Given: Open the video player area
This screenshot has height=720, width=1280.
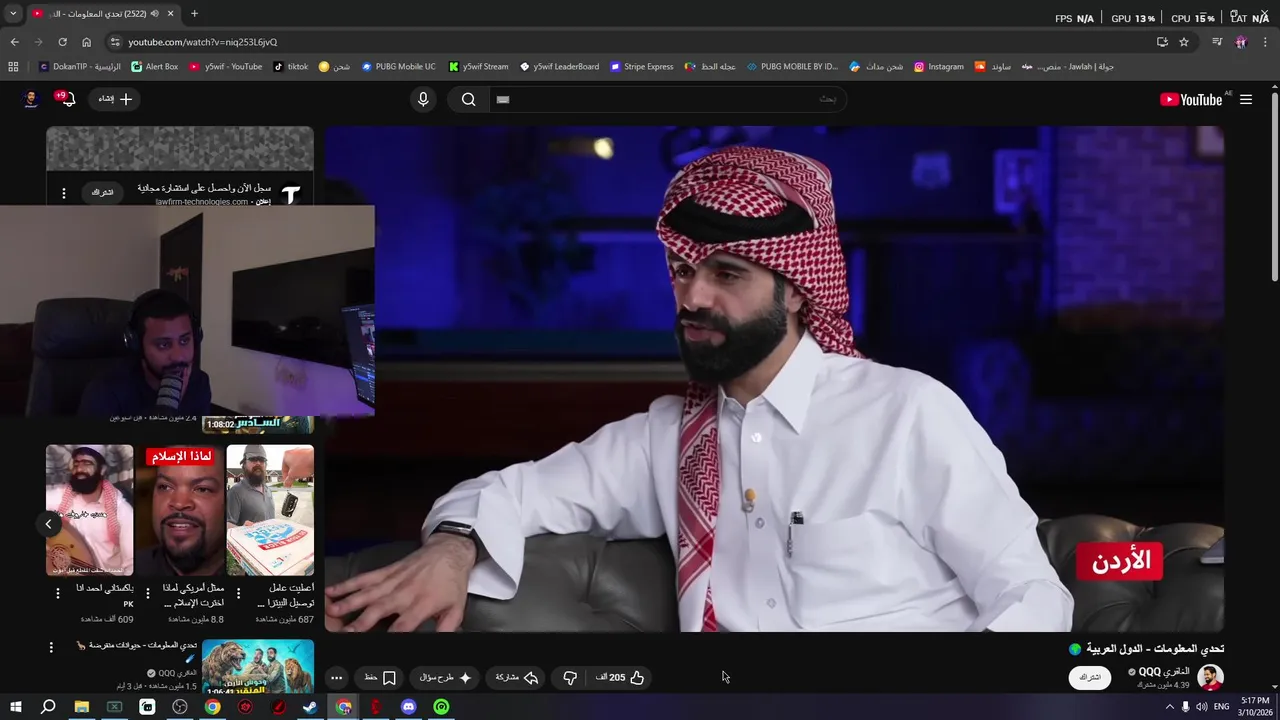Looking at the screenshot, I should [774, 378].
